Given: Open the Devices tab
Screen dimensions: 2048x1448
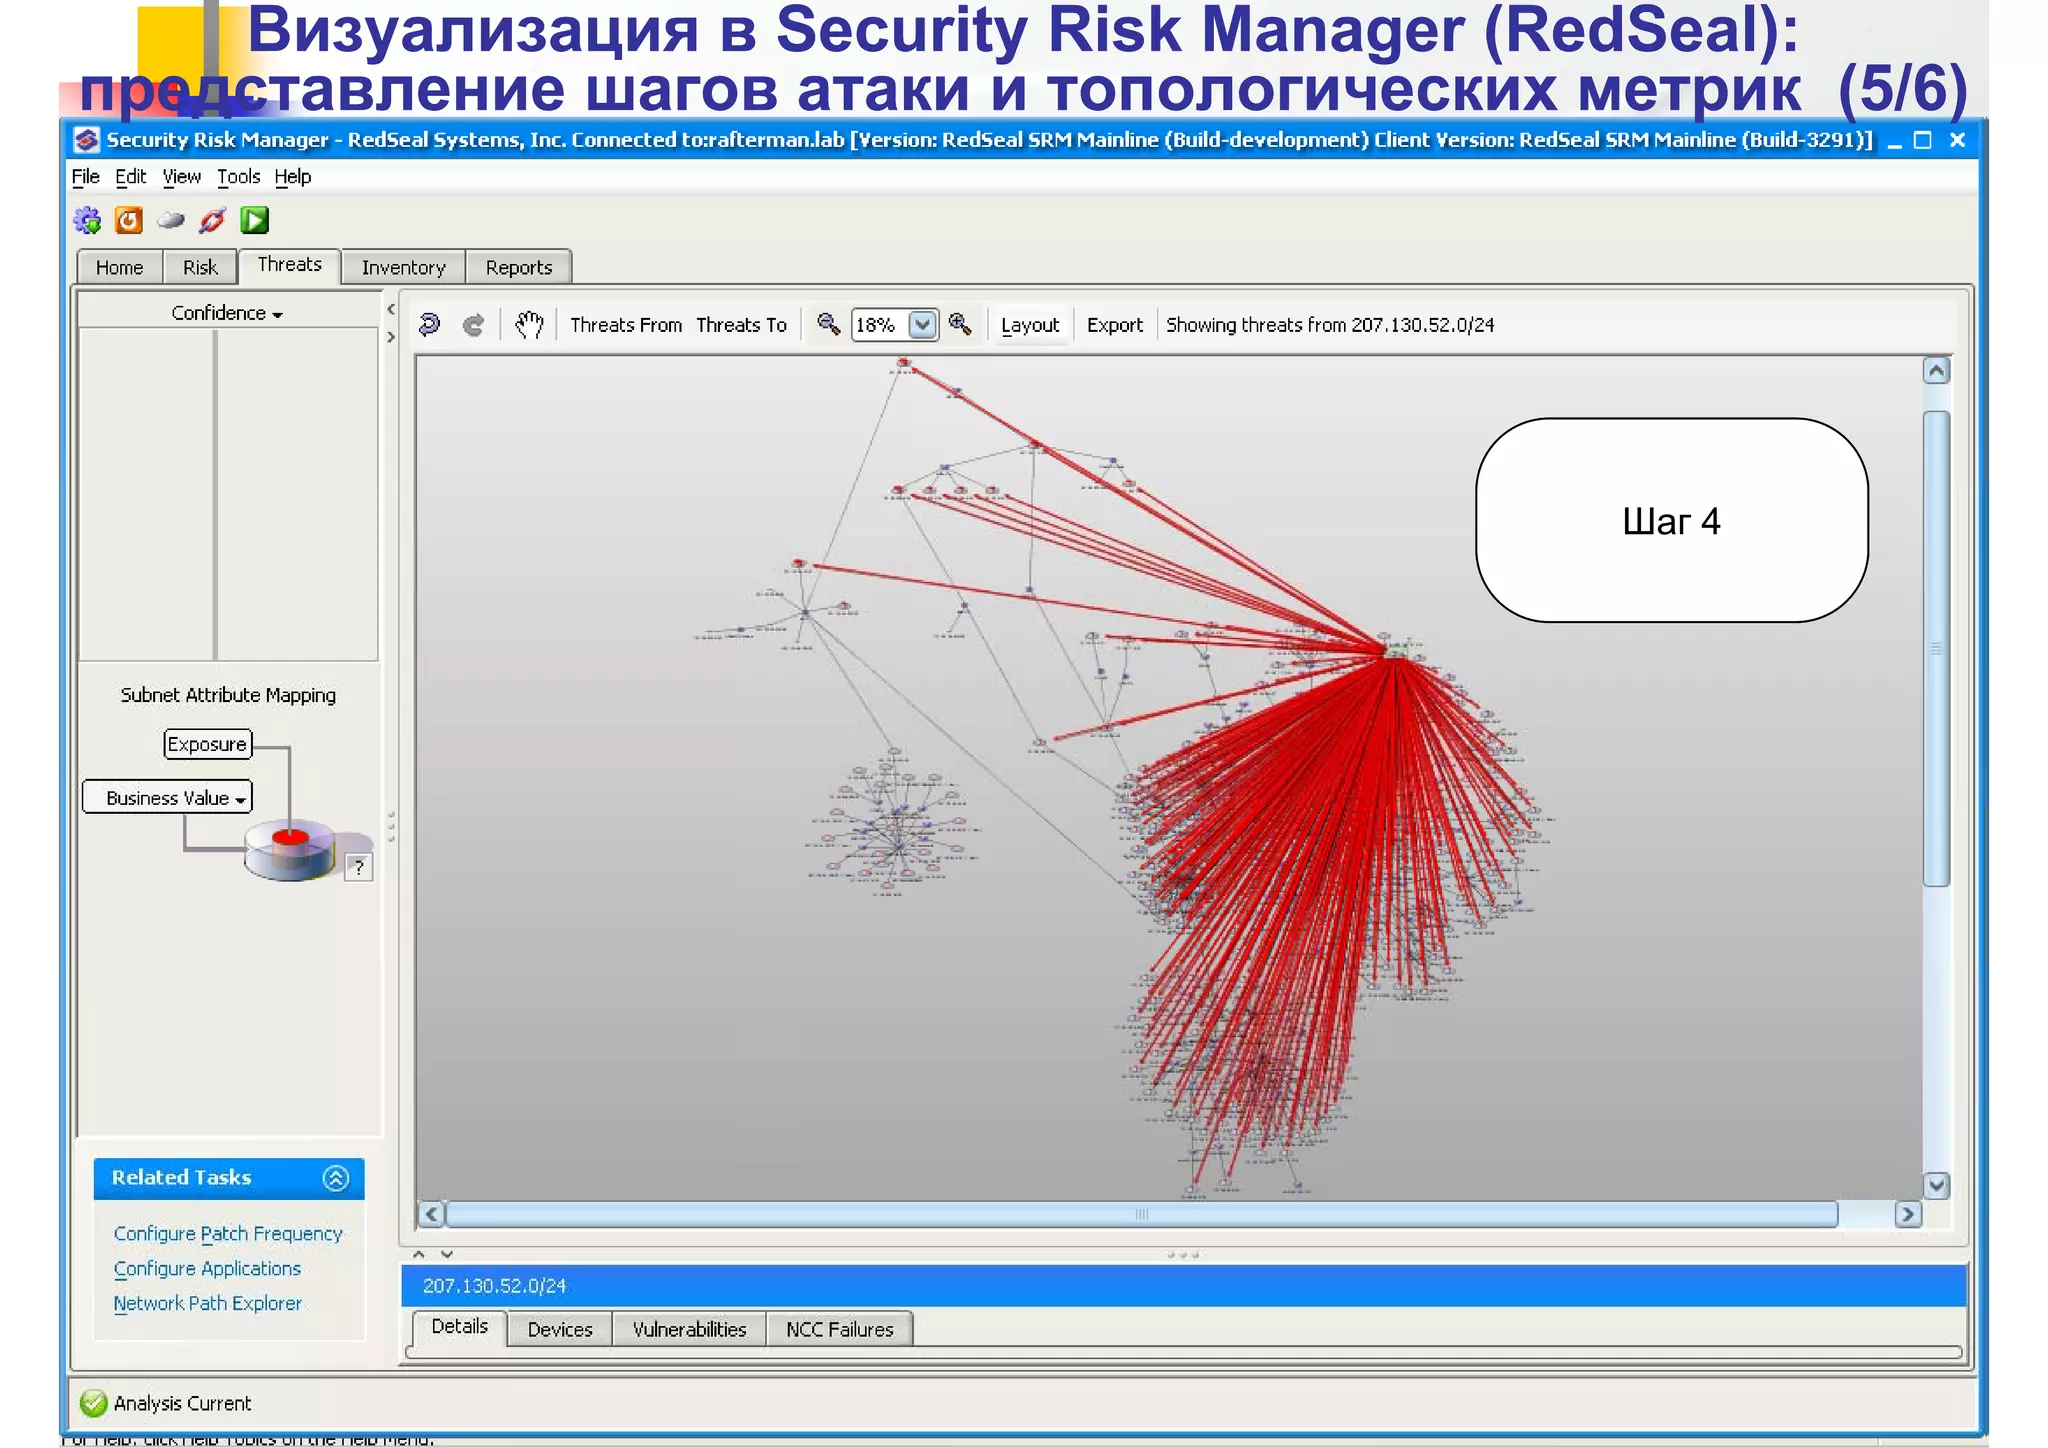Looking at the screenshot, I should [560, 1329].
